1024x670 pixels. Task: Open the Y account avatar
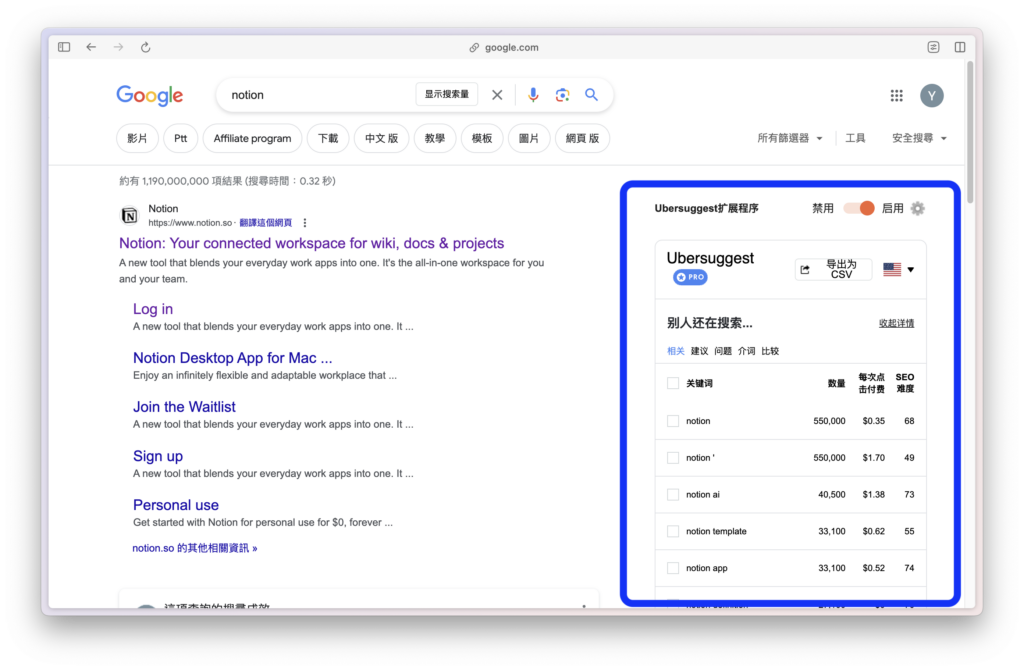tap(932, 95)
